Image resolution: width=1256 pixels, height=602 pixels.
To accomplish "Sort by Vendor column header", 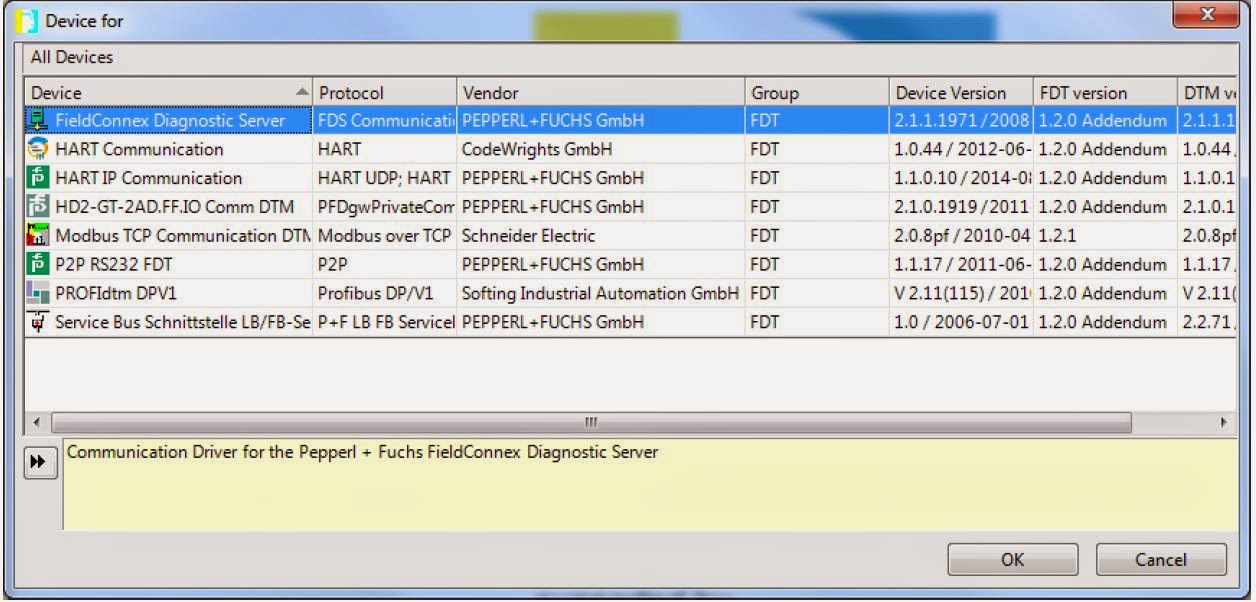I will 601,93.
